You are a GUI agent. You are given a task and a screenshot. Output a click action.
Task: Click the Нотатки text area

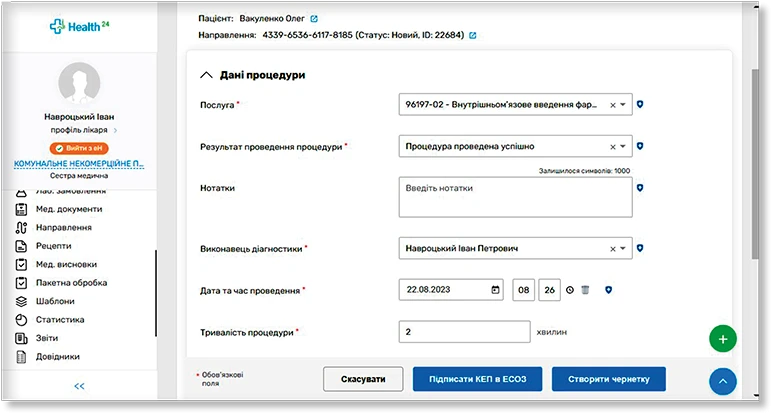(x=516, y=197)
